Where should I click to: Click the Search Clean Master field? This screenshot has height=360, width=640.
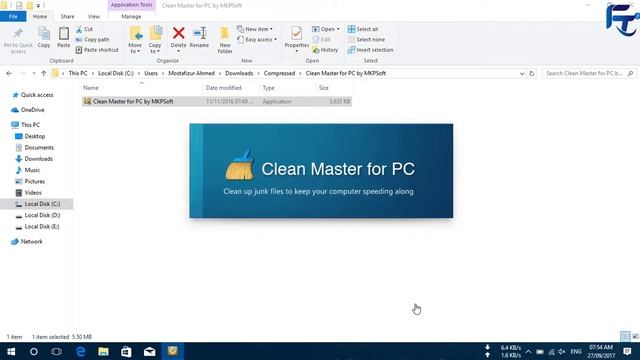[589, 73]
